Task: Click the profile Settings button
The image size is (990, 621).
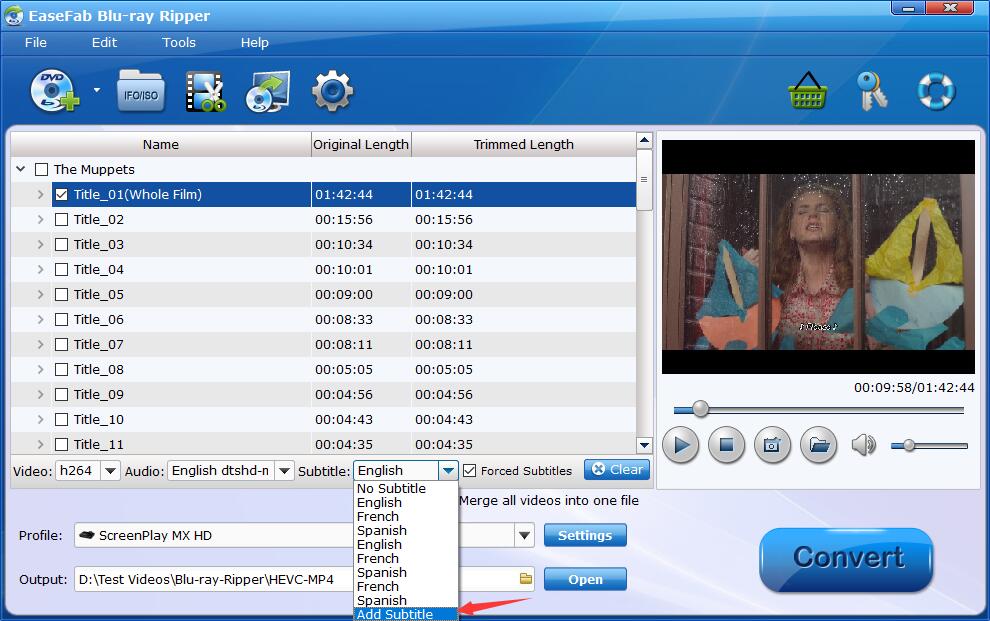Action: point(585,535)
